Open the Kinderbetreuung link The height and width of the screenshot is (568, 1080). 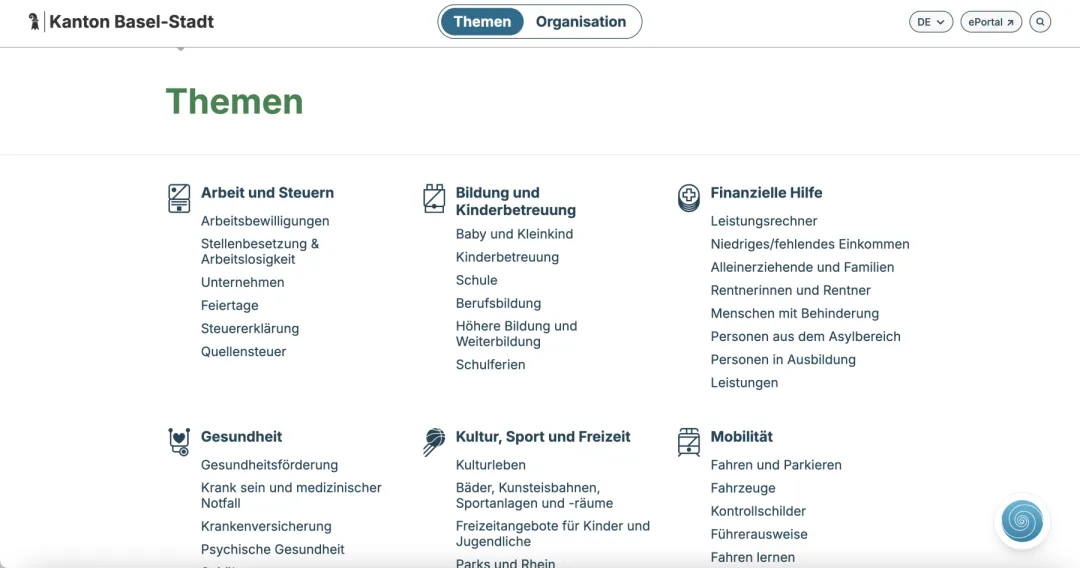click(x=507, y=257)
